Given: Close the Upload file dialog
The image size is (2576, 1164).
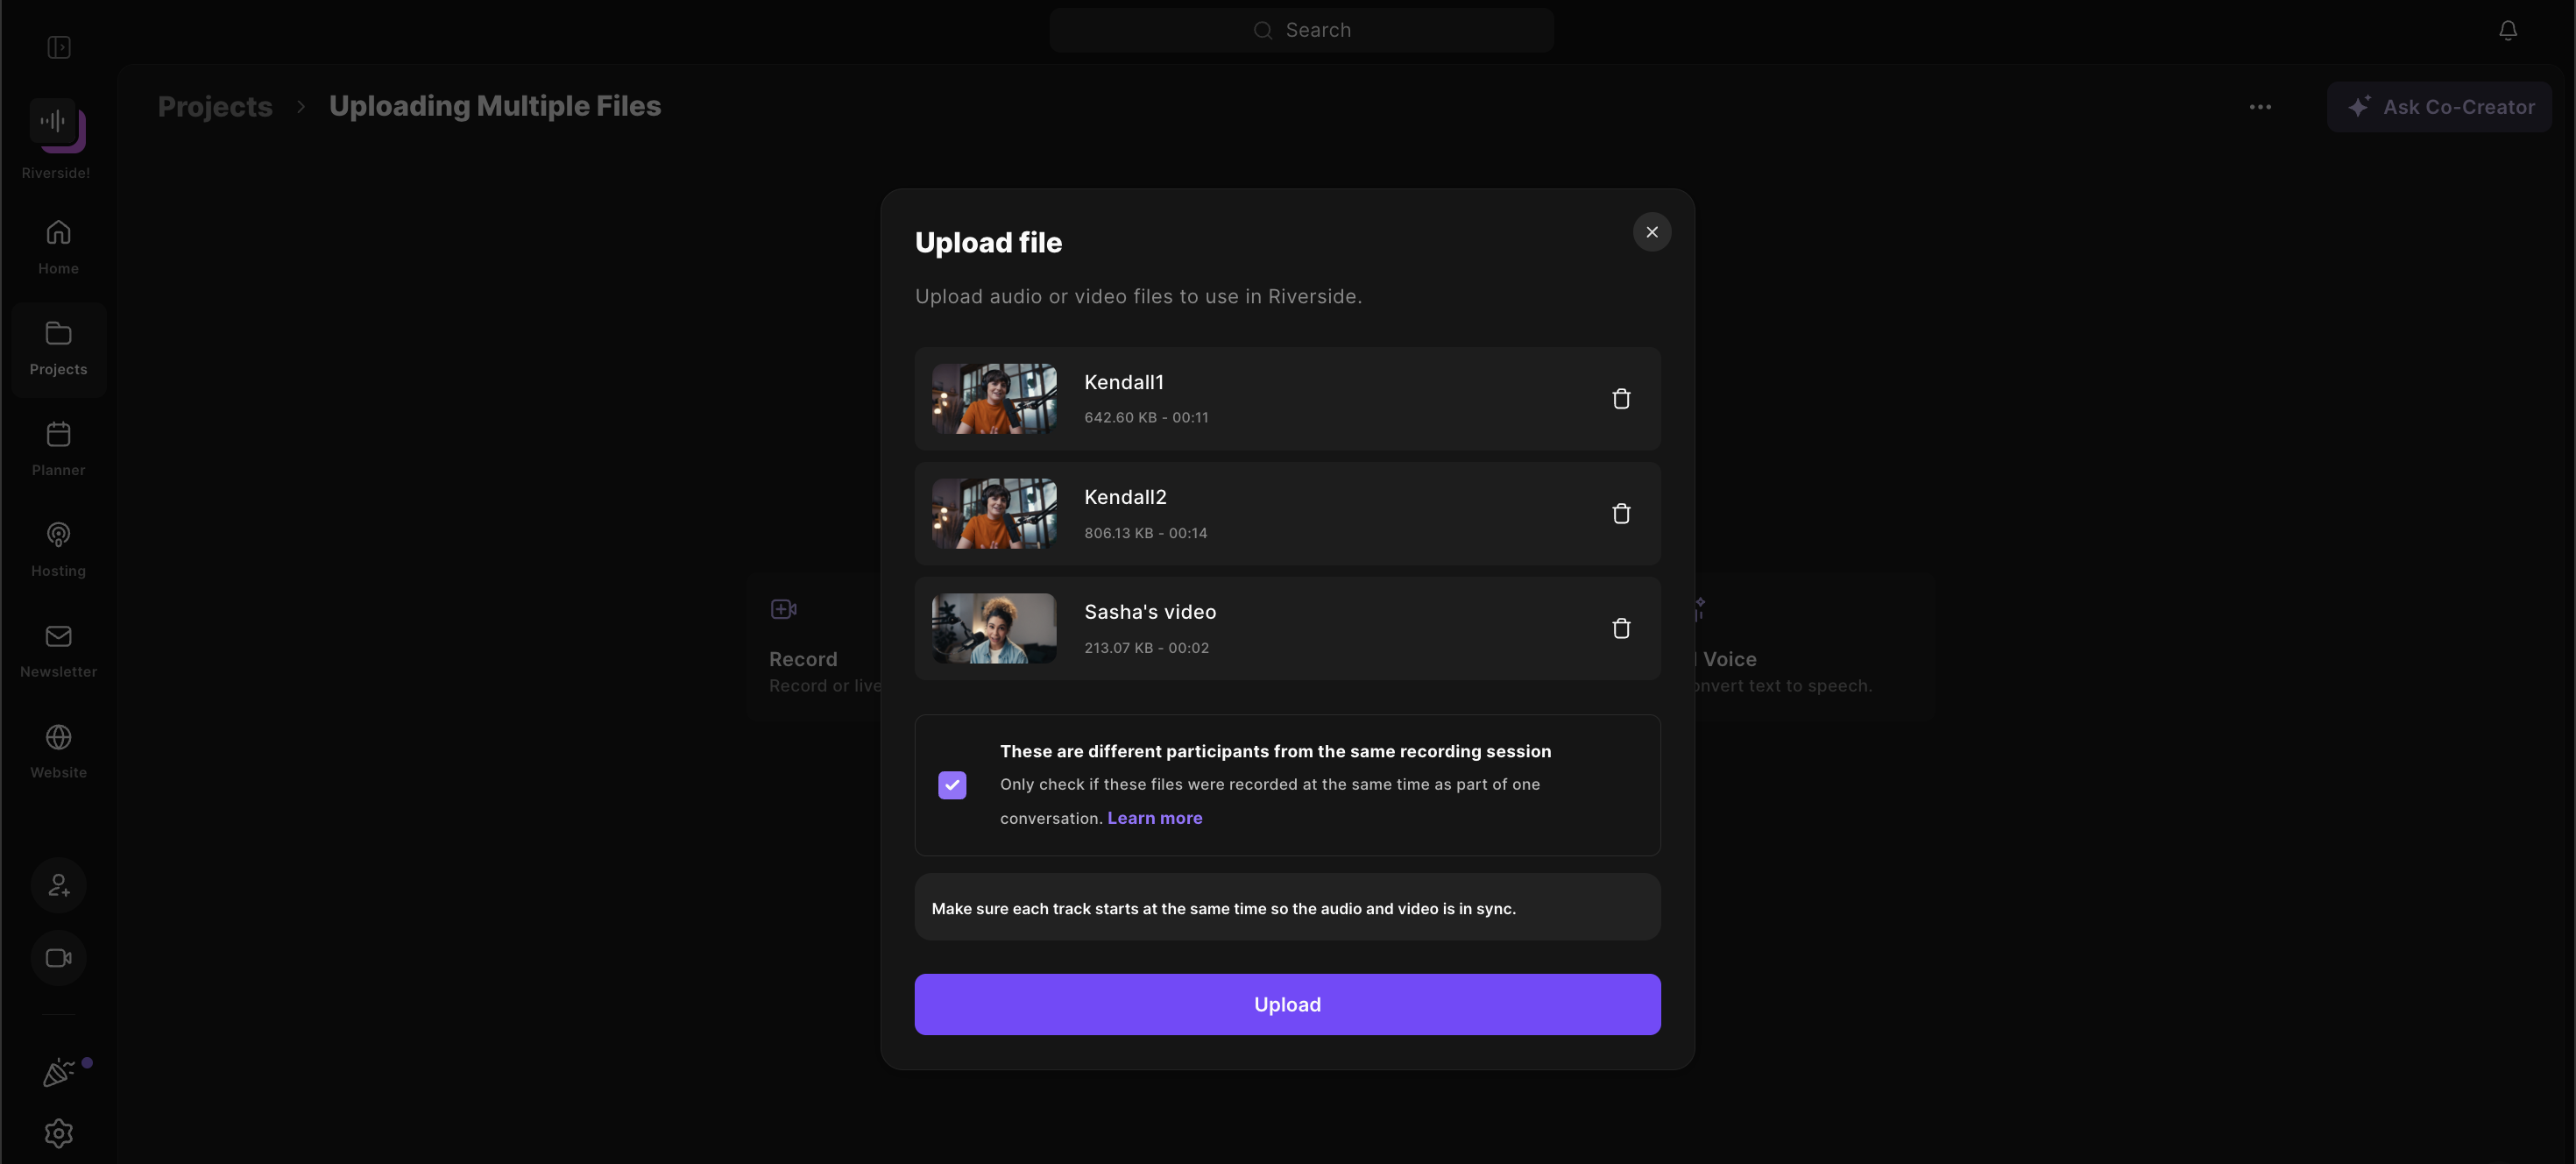Looking at the screenshot, I should [1651, 232].
